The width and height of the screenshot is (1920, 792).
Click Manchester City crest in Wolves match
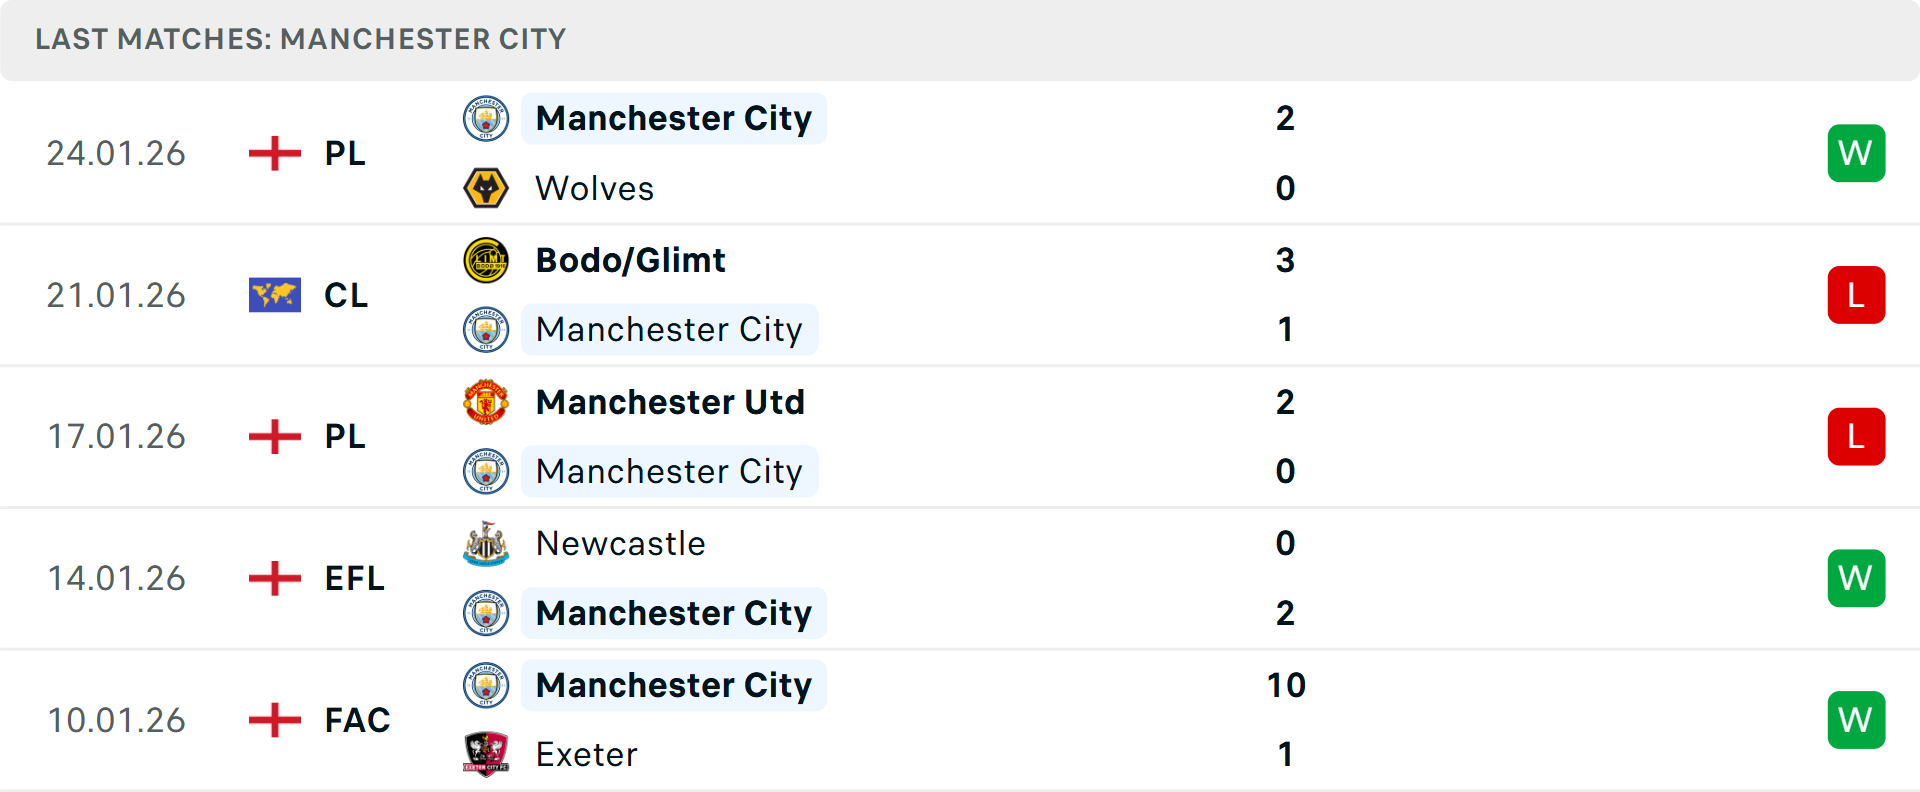[x=486, y=119]
